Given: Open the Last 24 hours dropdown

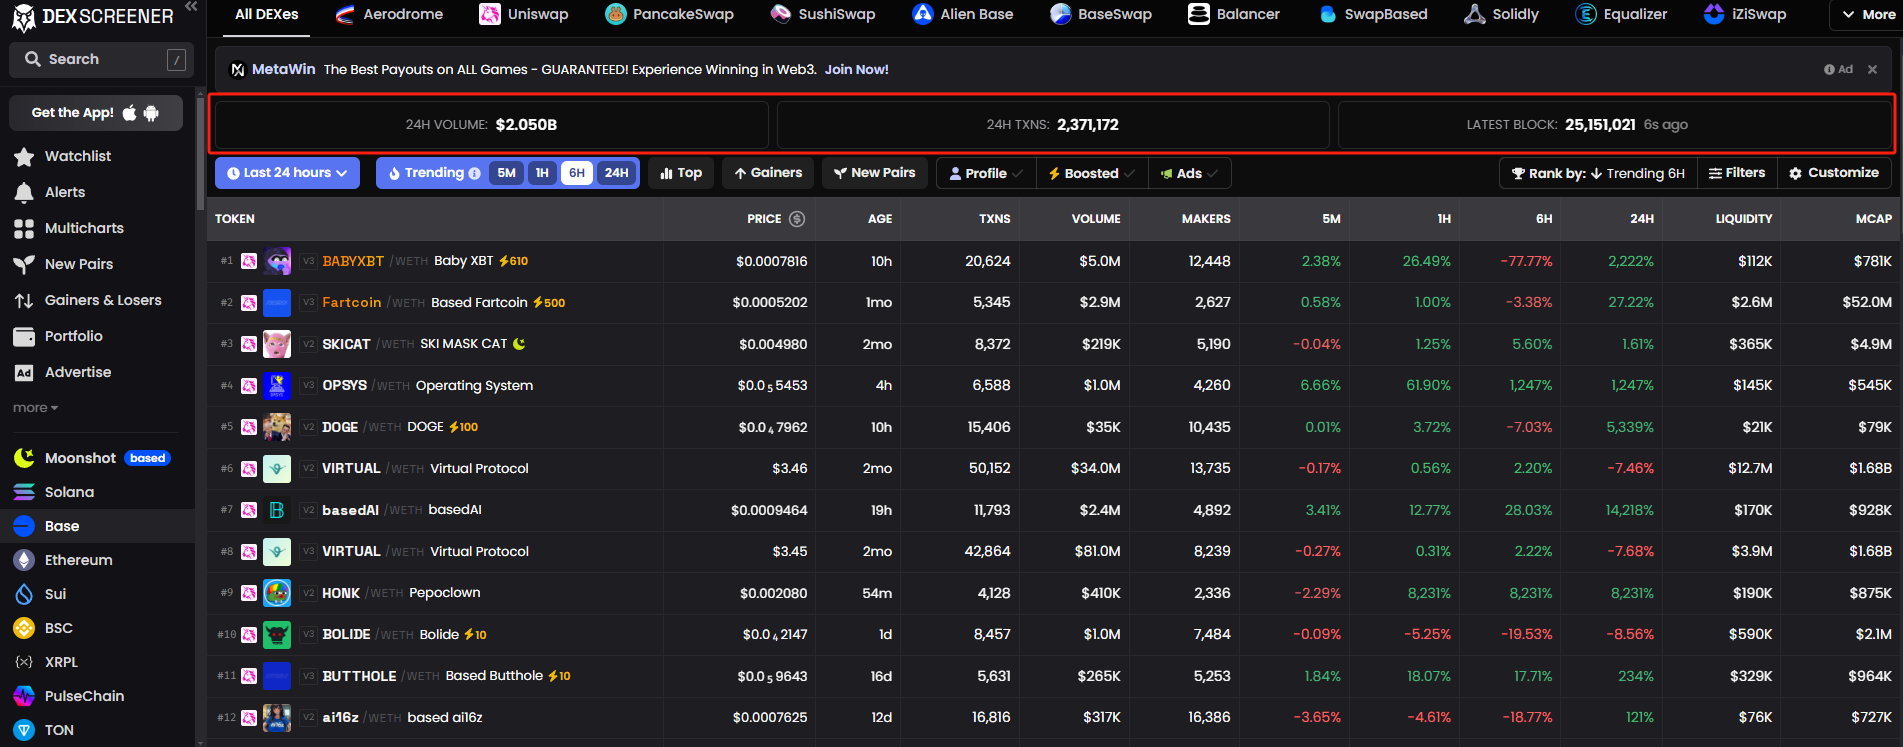Looking at the screenshot, I should click(288, 173).
